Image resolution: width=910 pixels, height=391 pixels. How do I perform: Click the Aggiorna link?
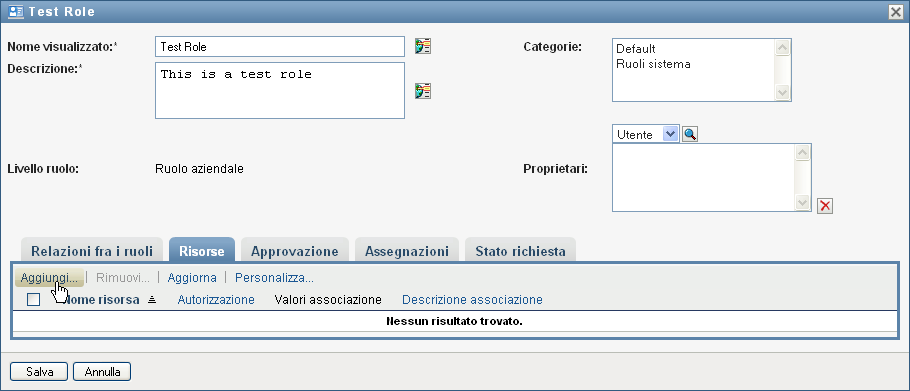[192, 278]
